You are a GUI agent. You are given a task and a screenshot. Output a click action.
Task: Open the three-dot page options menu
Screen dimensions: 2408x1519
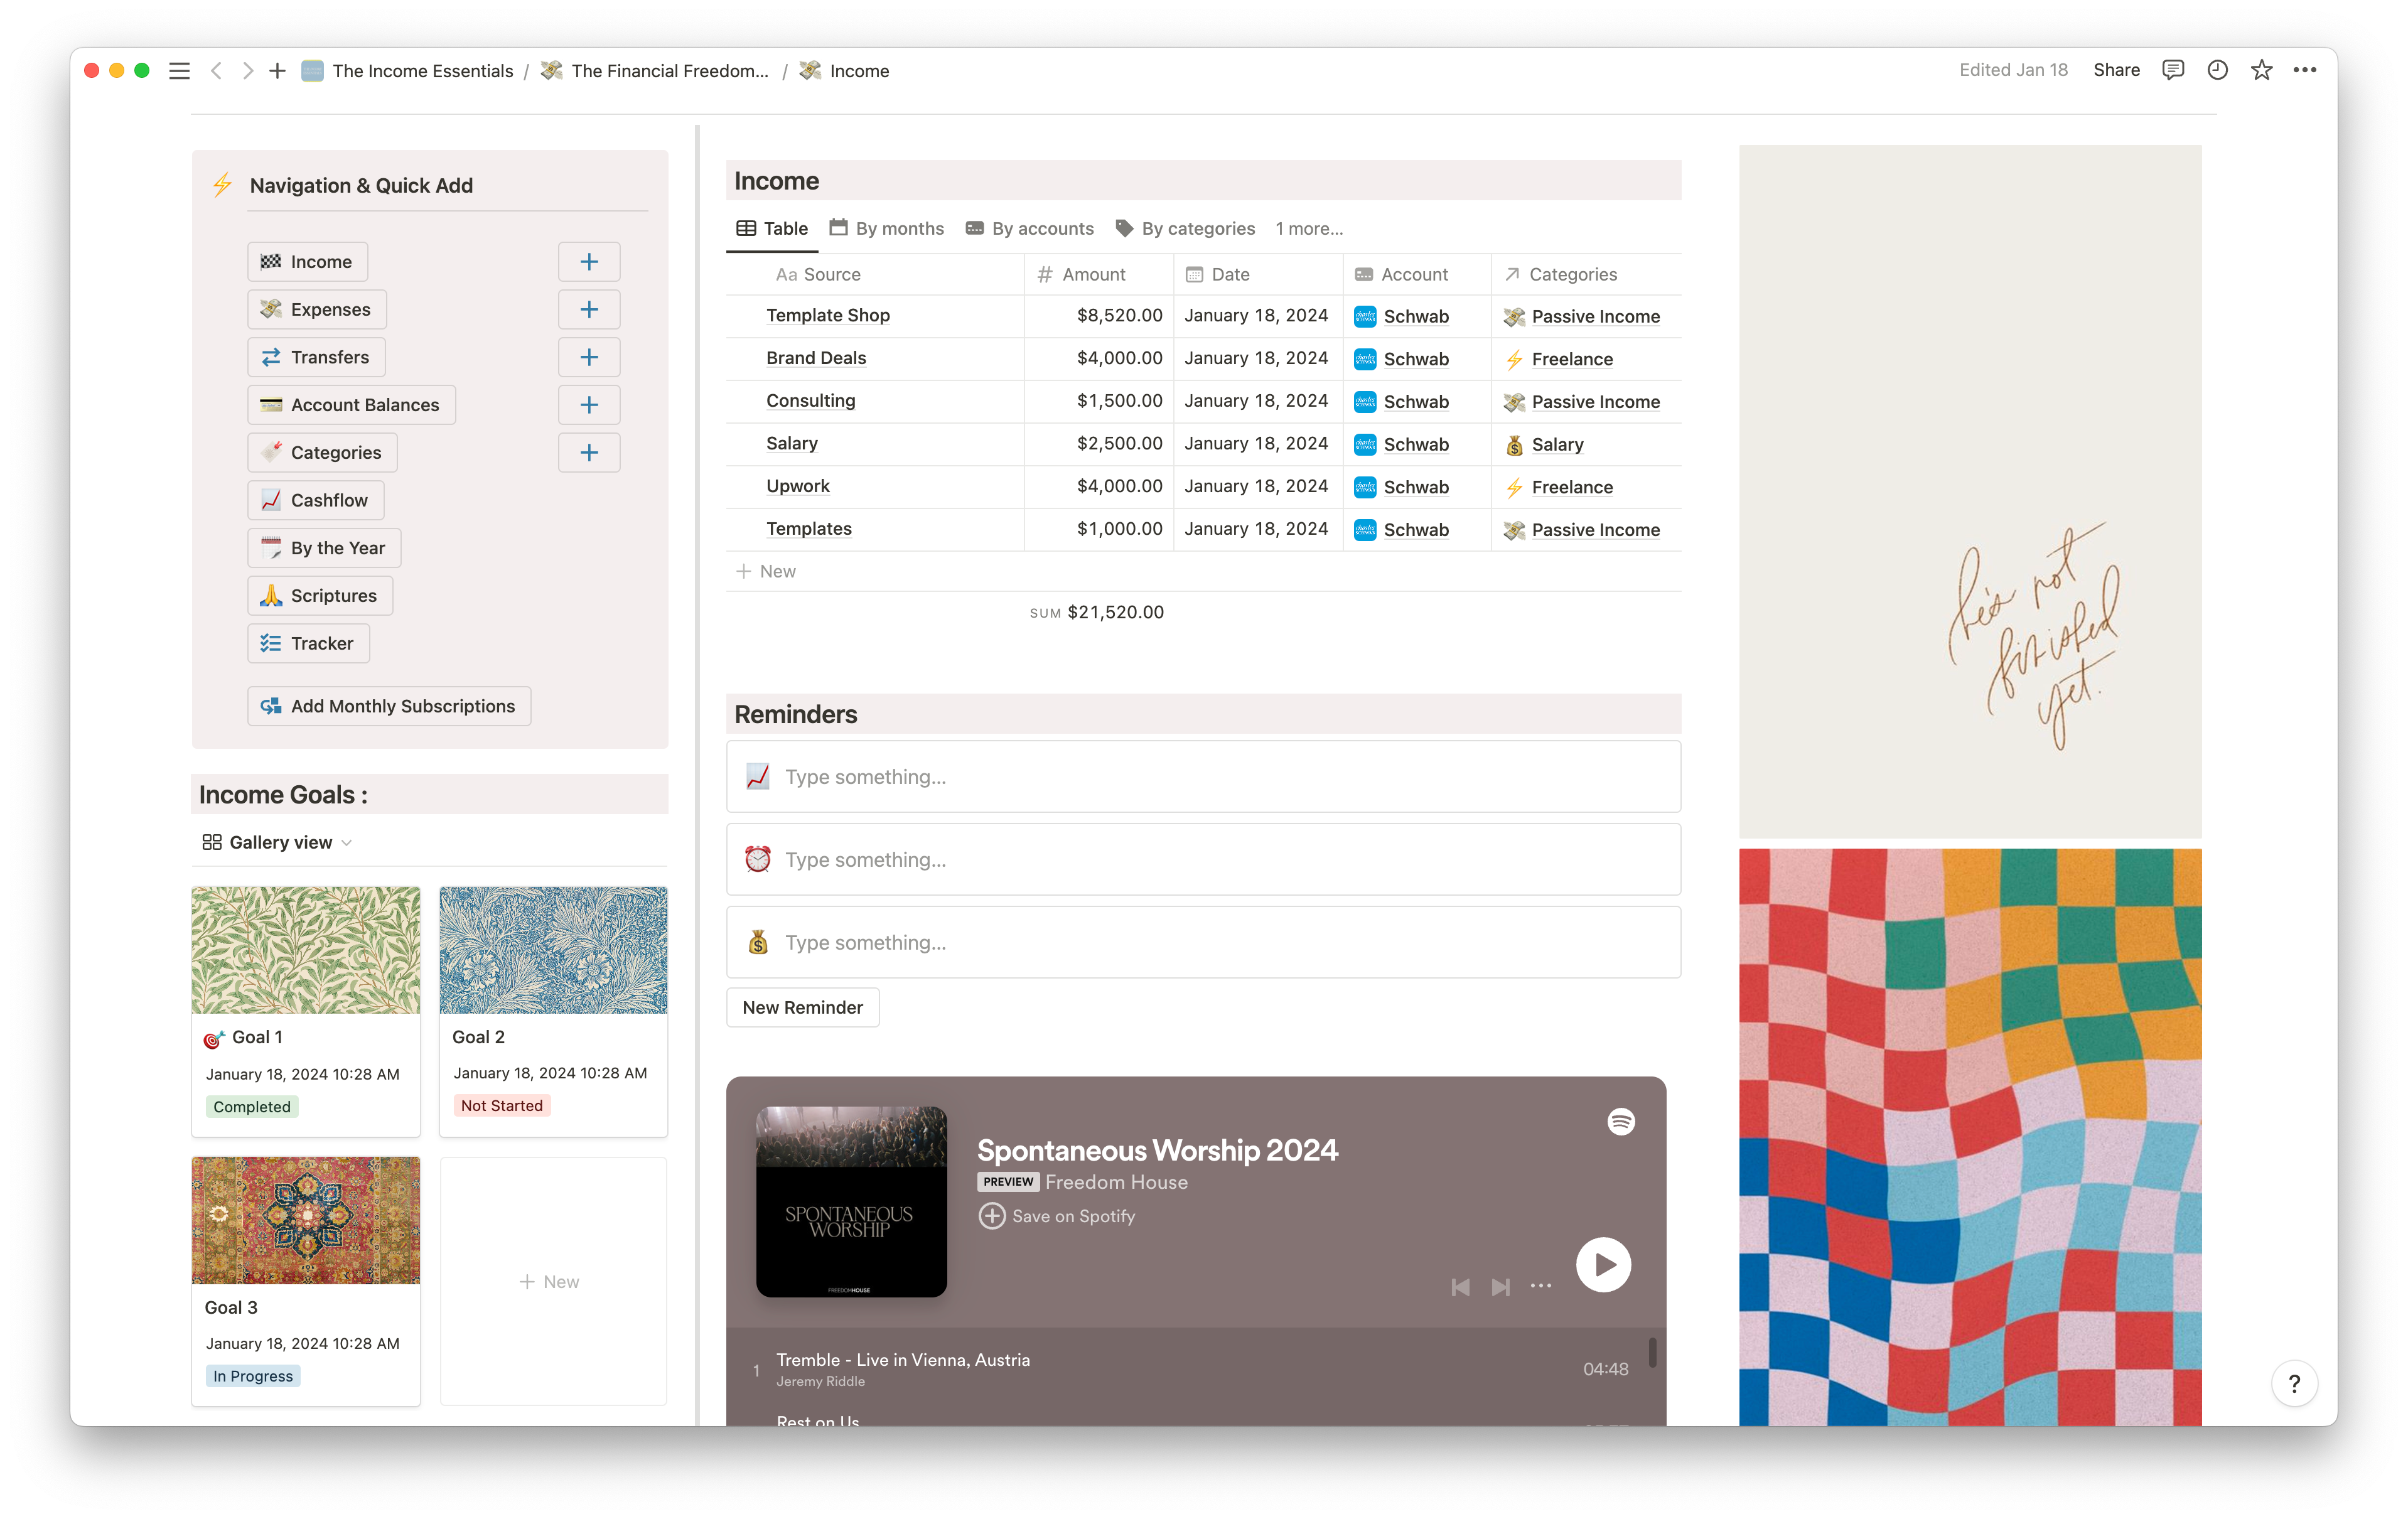[2305, 70]
